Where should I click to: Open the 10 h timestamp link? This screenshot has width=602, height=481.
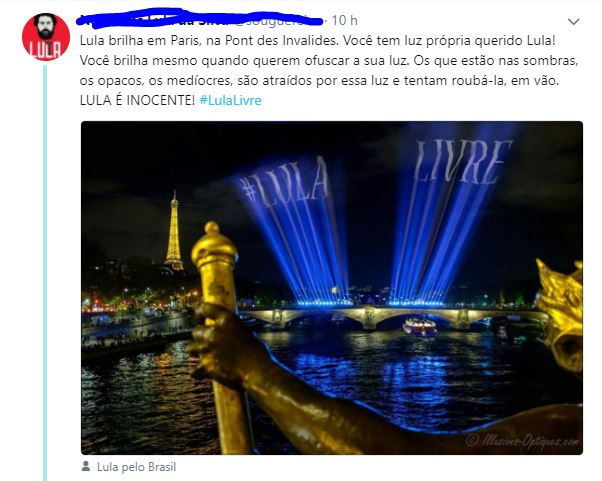(x=344, y=20)
